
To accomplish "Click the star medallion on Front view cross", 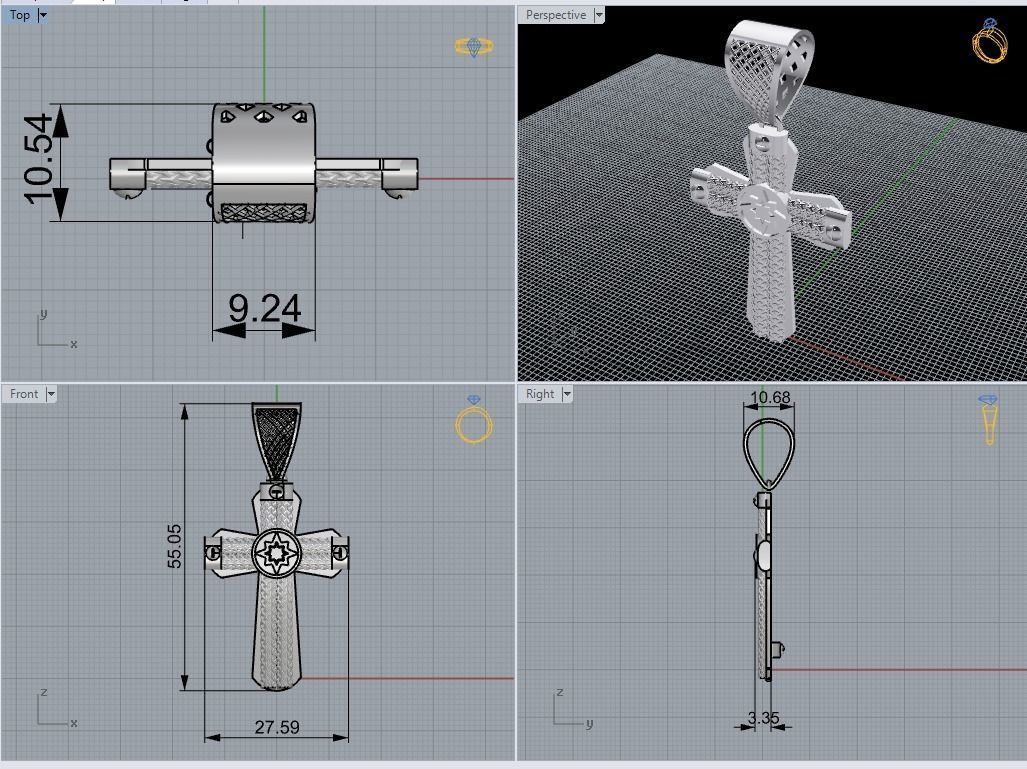I will click(276, 553).
